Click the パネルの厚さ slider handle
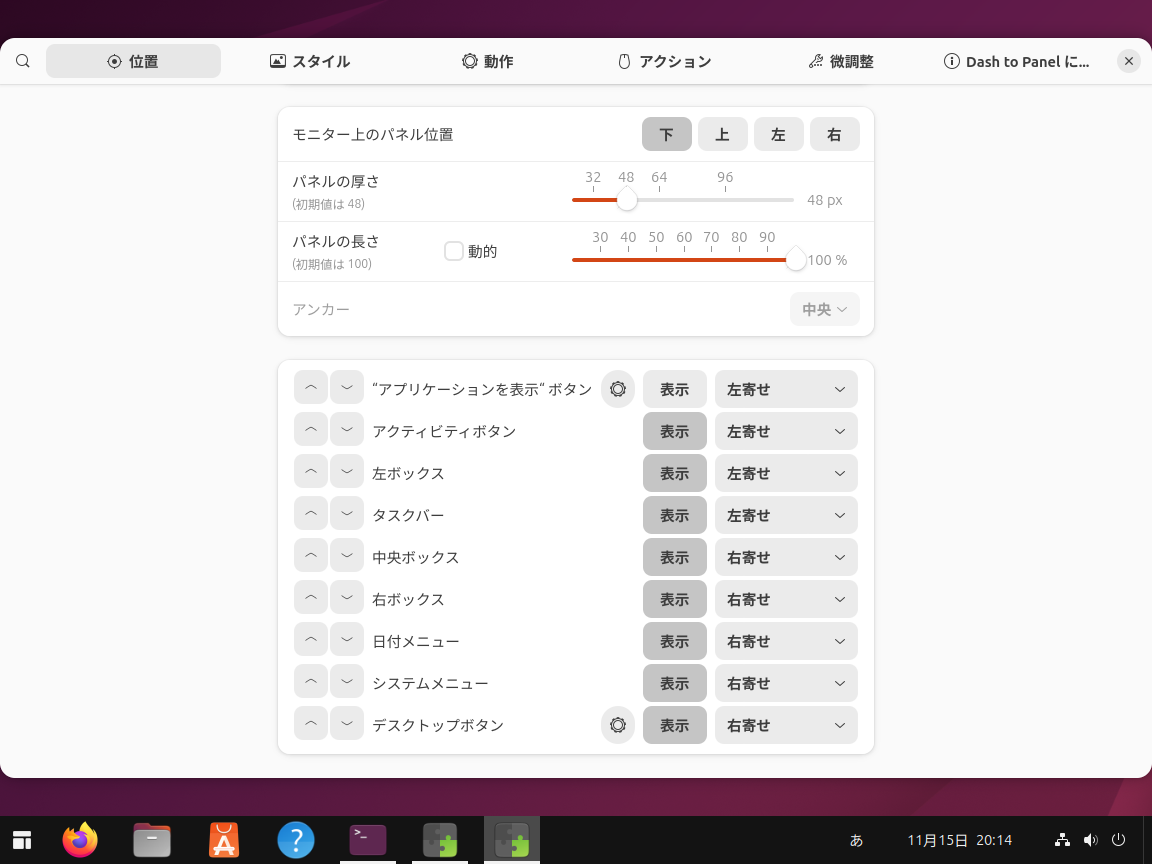 [x=627, y=200]
